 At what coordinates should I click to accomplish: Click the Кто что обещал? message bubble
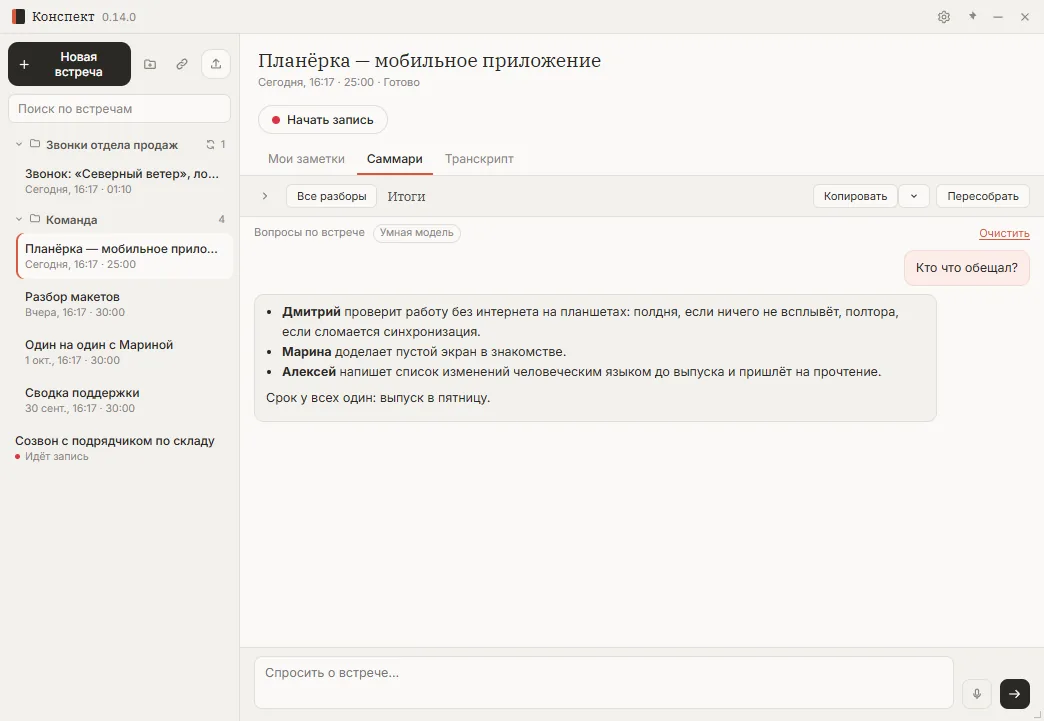966,268
